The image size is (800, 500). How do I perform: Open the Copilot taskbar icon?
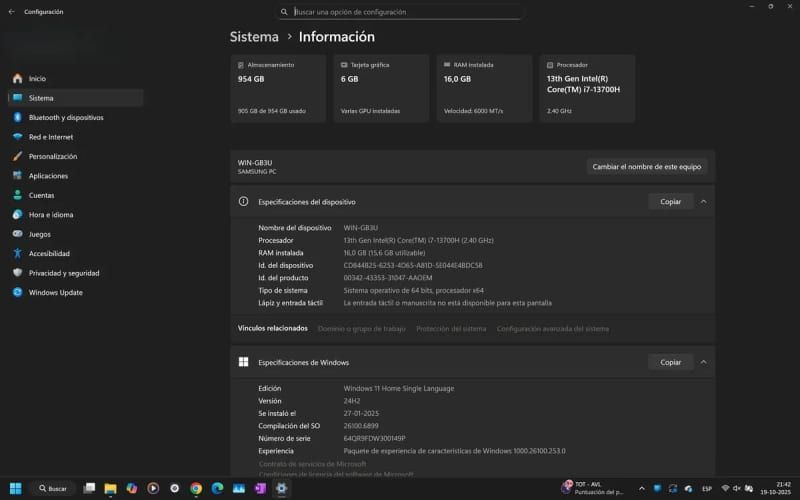click(x=132, y=488)
